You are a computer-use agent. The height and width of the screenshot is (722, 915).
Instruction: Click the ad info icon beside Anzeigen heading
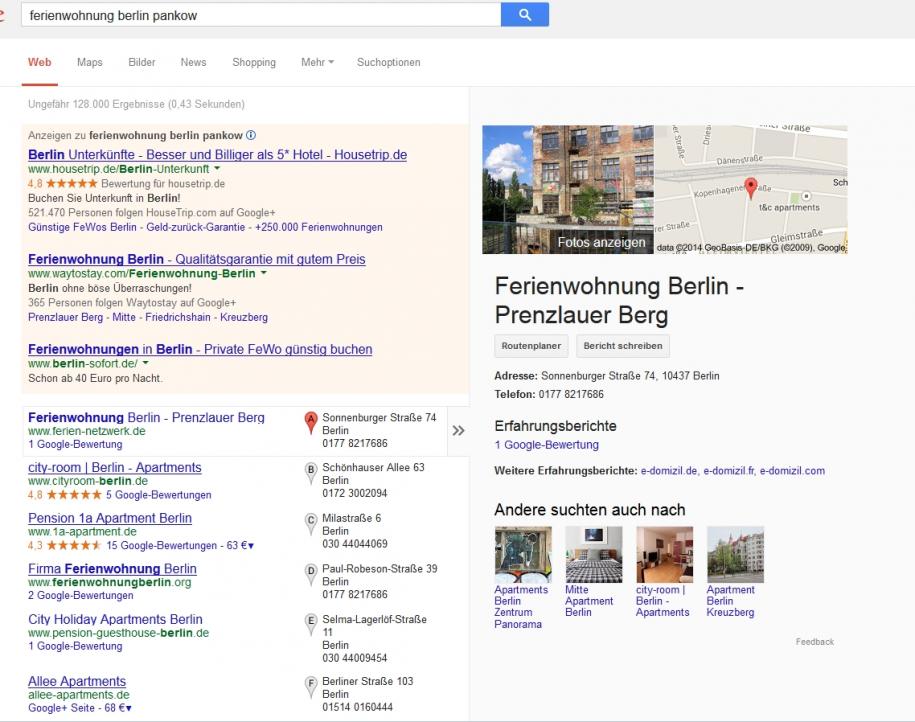[251, 135]
